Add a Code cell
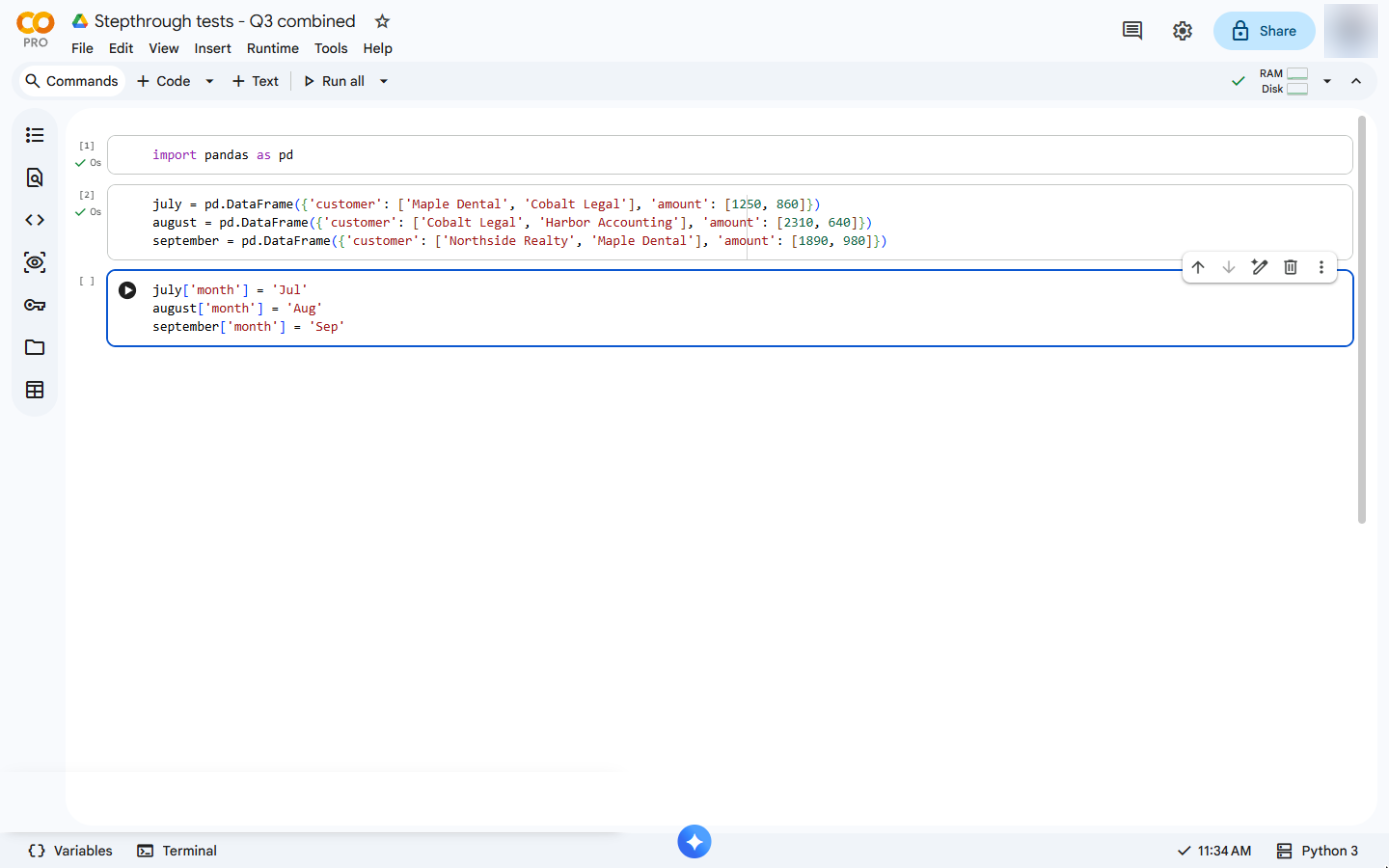 (163, 81)
